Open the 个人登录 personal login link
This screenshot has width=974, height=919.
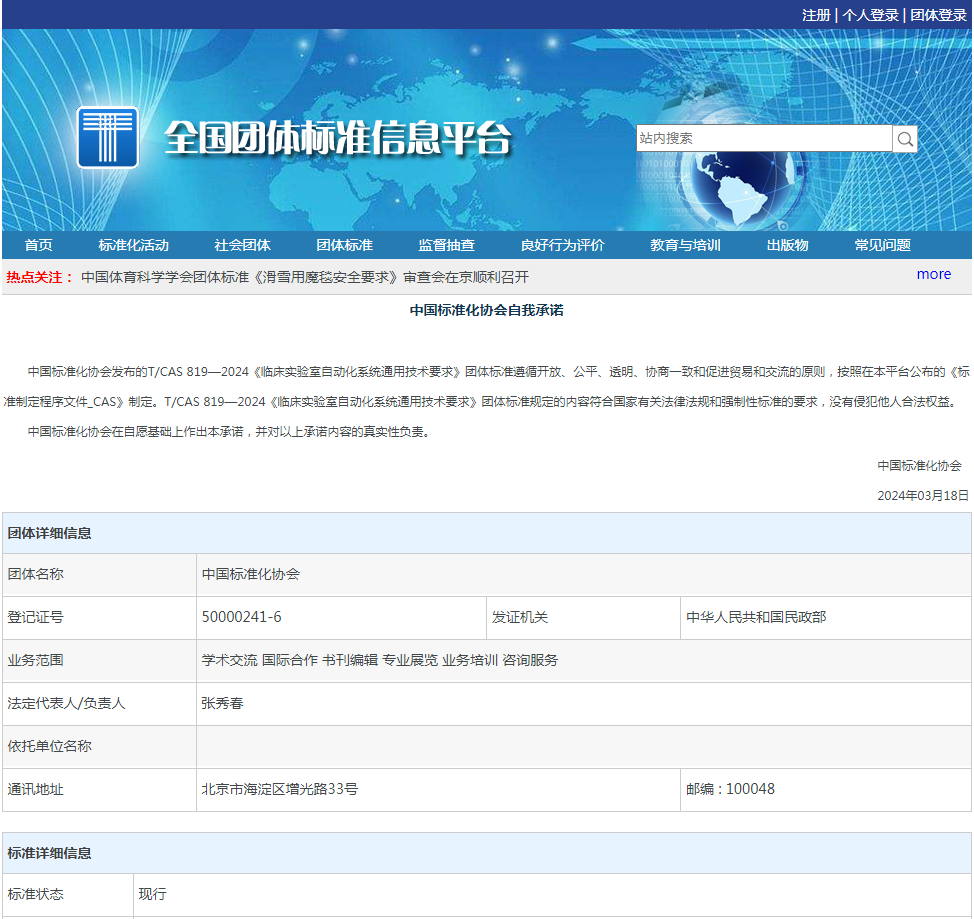pyautogui.click(x=870, y=15)
